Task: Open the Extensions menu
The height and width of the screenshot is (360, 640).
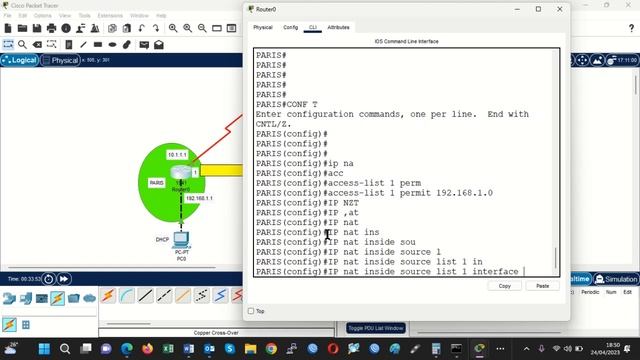Action: [x=110, y=16]
